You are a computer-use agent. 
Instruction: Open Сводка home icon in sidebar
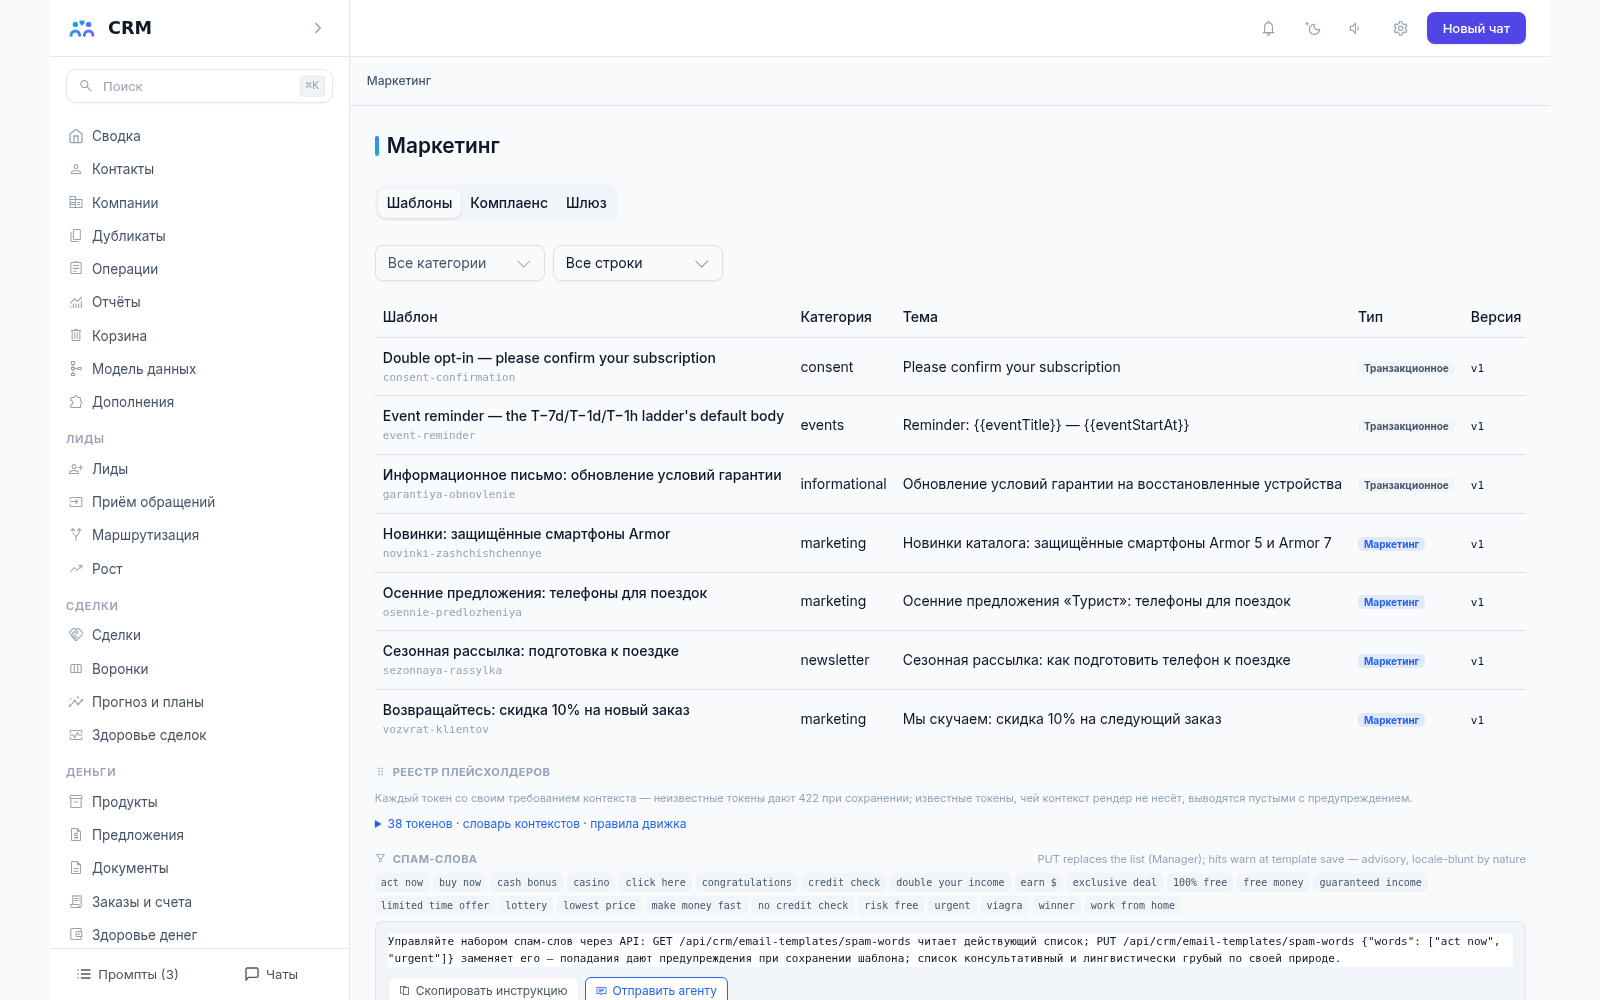click(x=76, y=136)
